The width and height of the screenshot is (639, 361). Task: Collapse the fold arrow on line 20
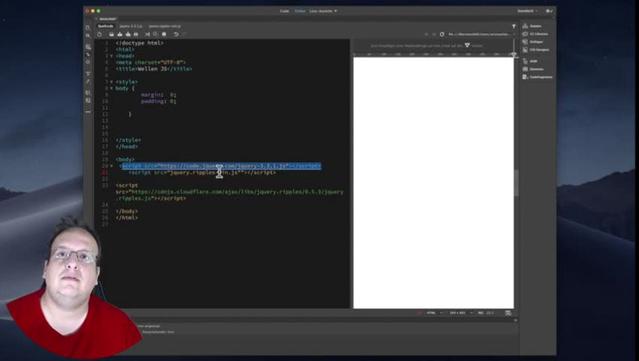point(111,166)
